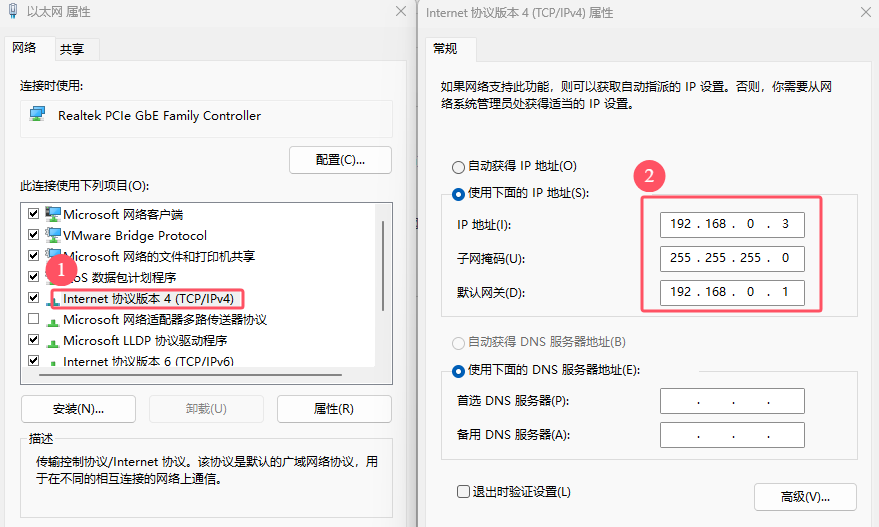The width and height of the screenshot is (879, 527).
Task: Check 退出时验证设置 option
Action: pyautogui.click(x=463, y=491)
